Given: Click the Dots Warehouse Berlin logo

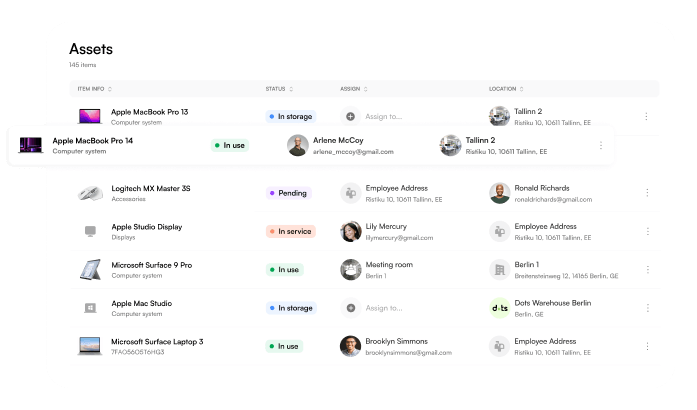Looking at the screenshot, I should click(500, 308).
